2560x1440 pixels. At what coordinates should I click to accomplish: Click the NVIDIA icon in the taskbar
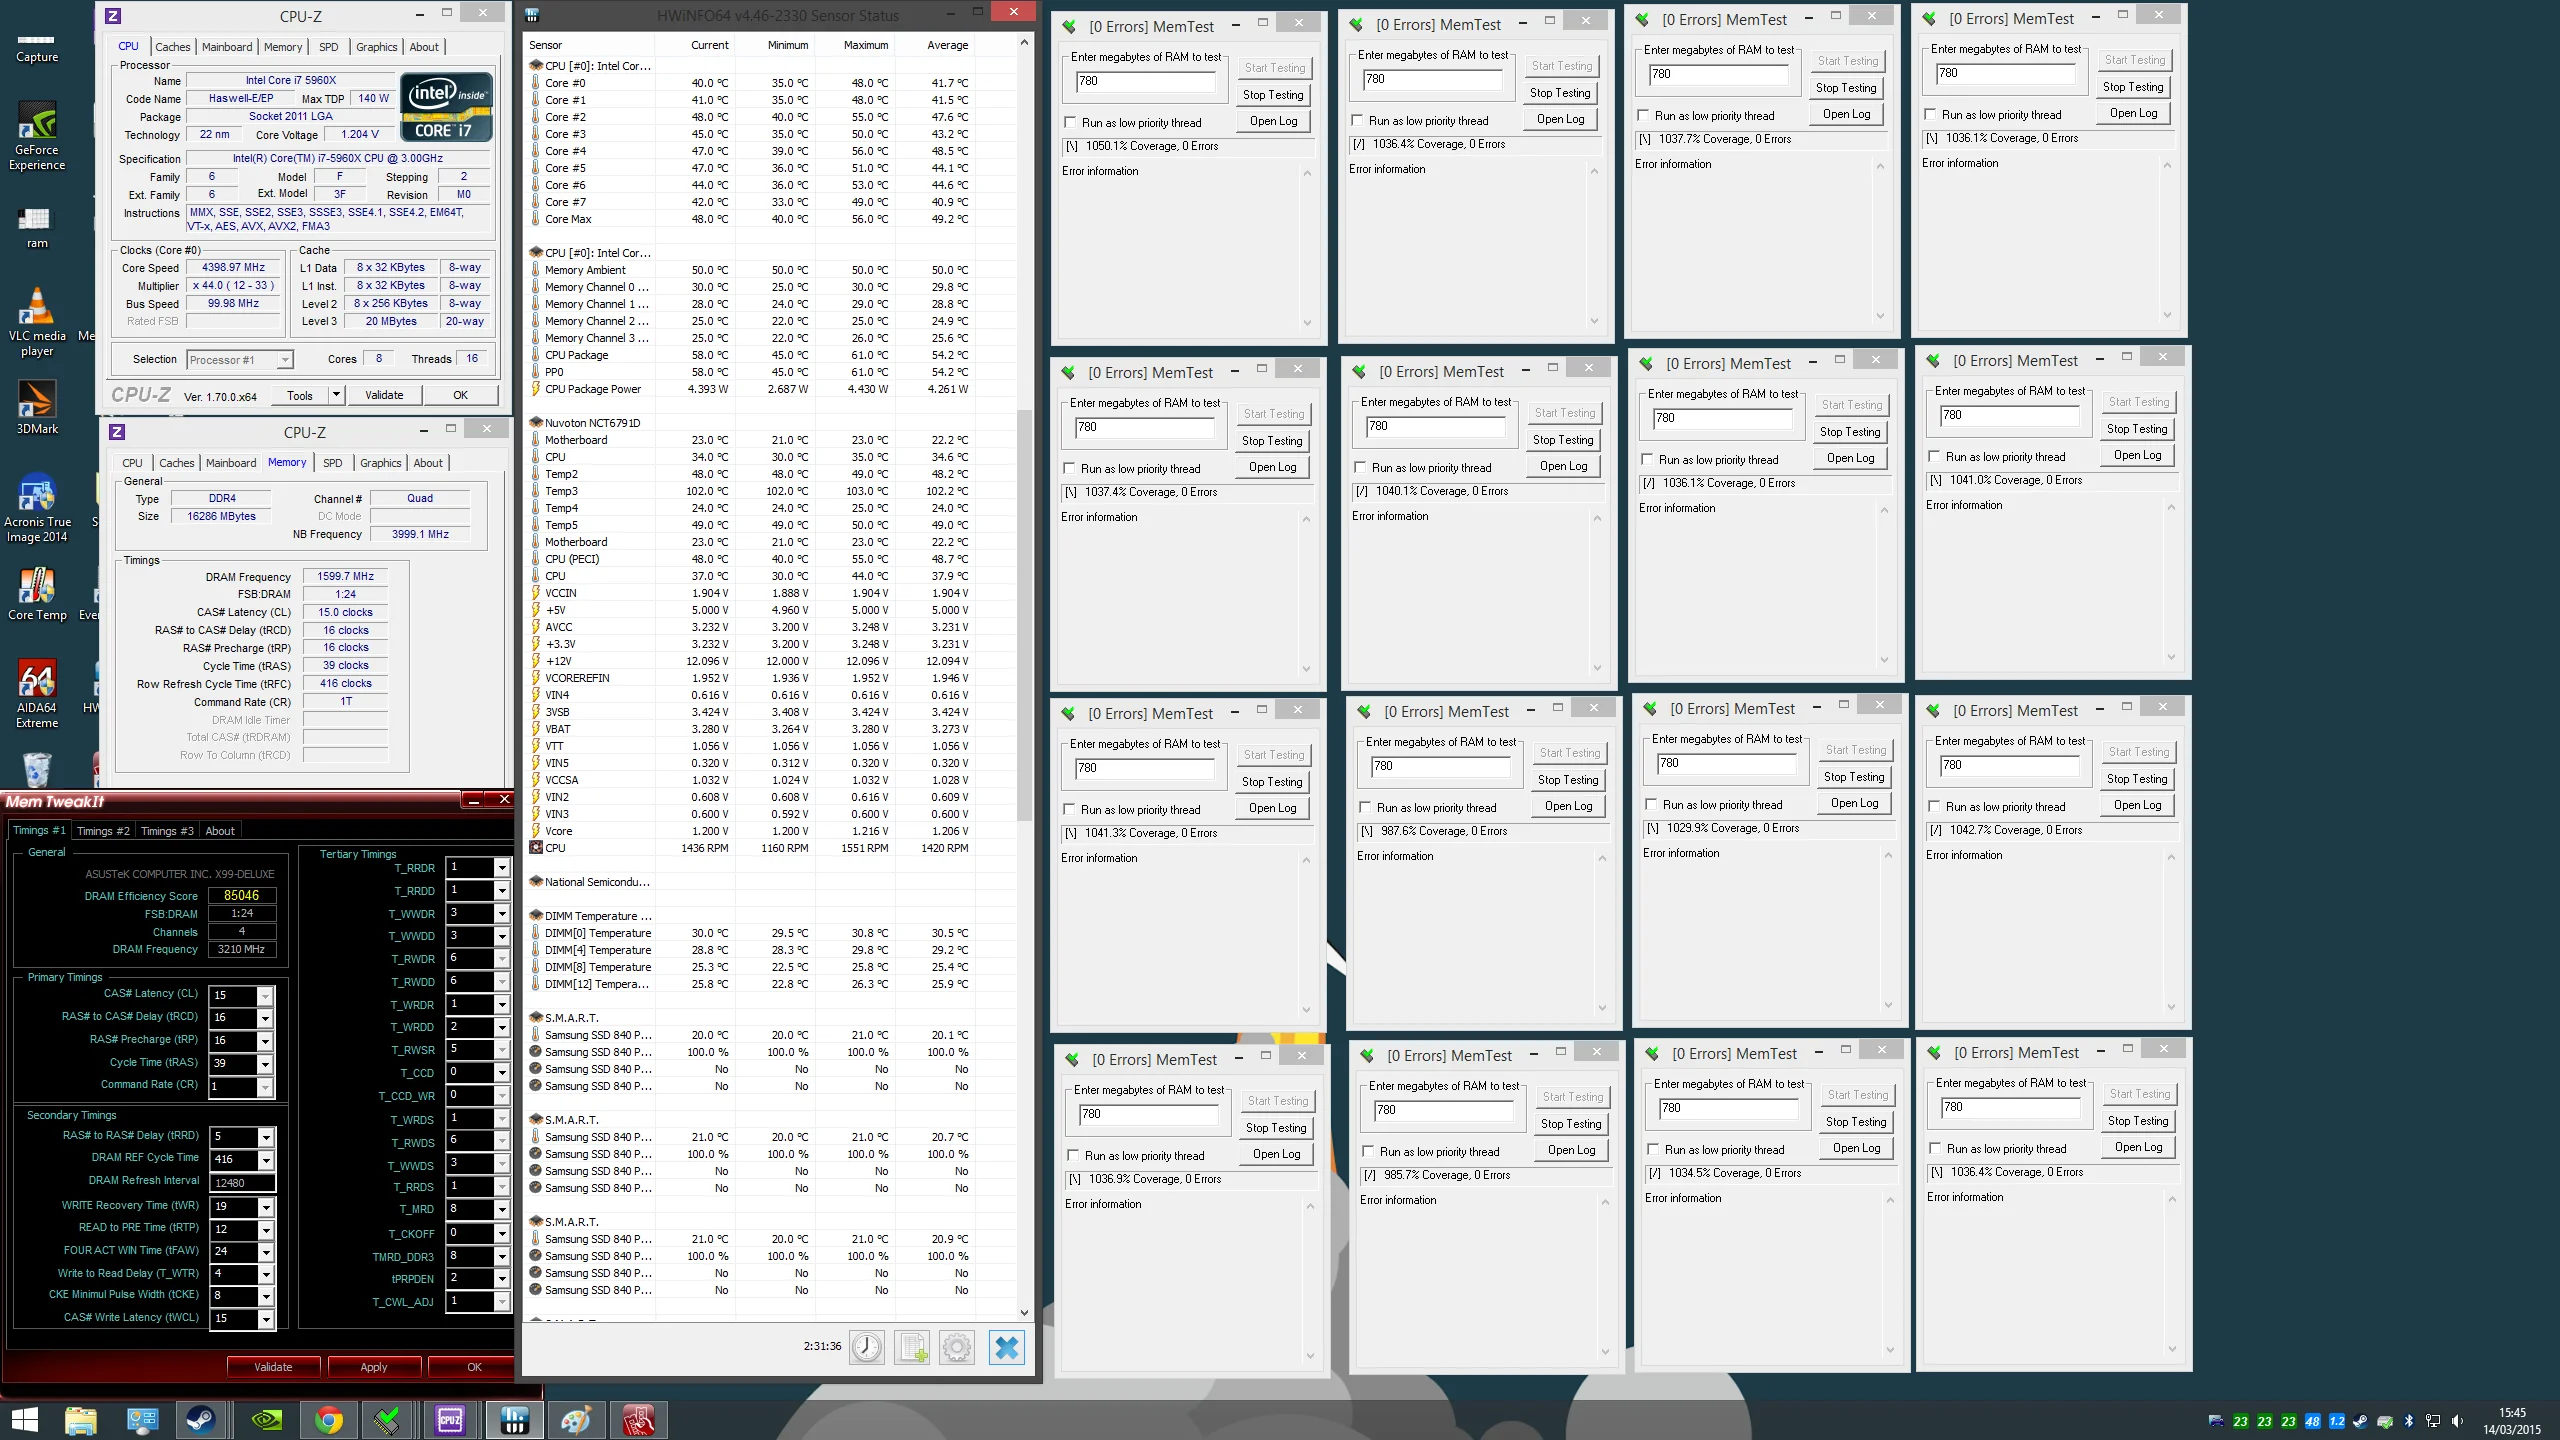pyautogui.click(x=266, y=1420)
